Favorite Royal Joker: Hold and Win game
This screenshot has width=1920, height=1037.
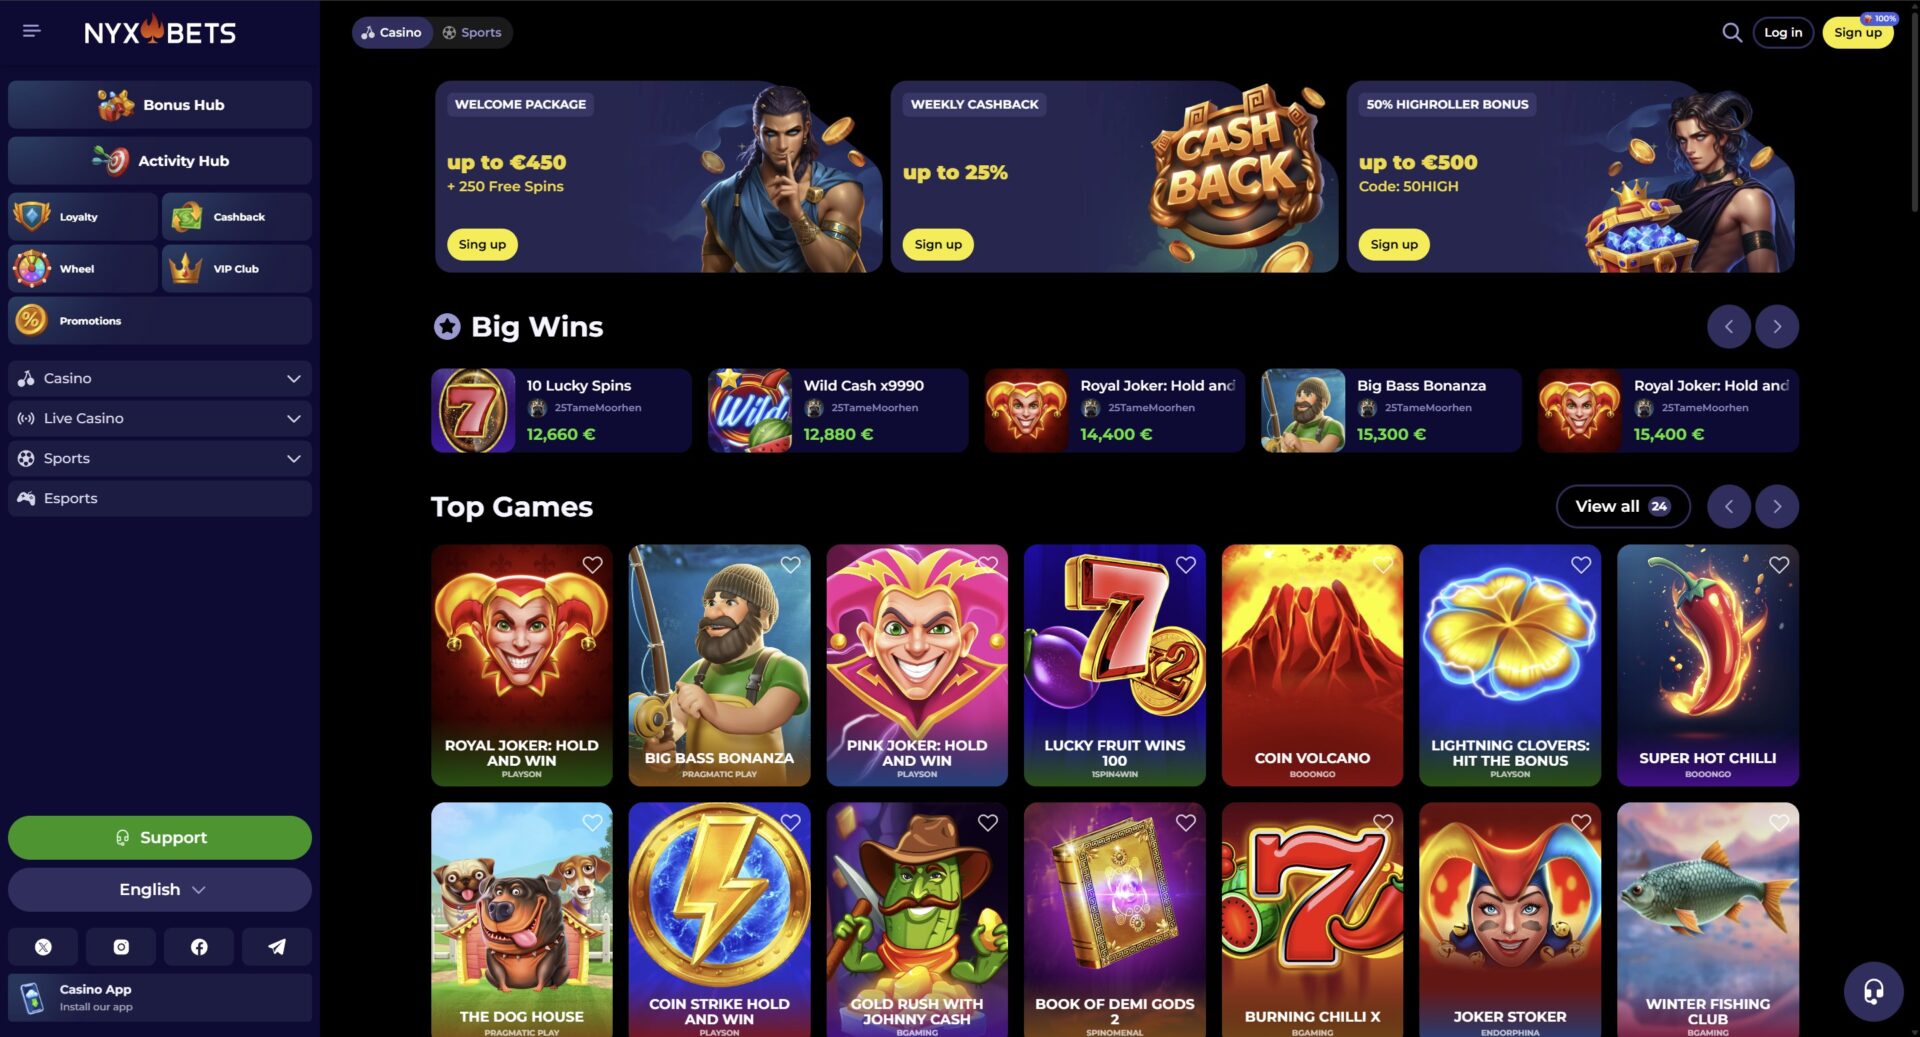592,565
